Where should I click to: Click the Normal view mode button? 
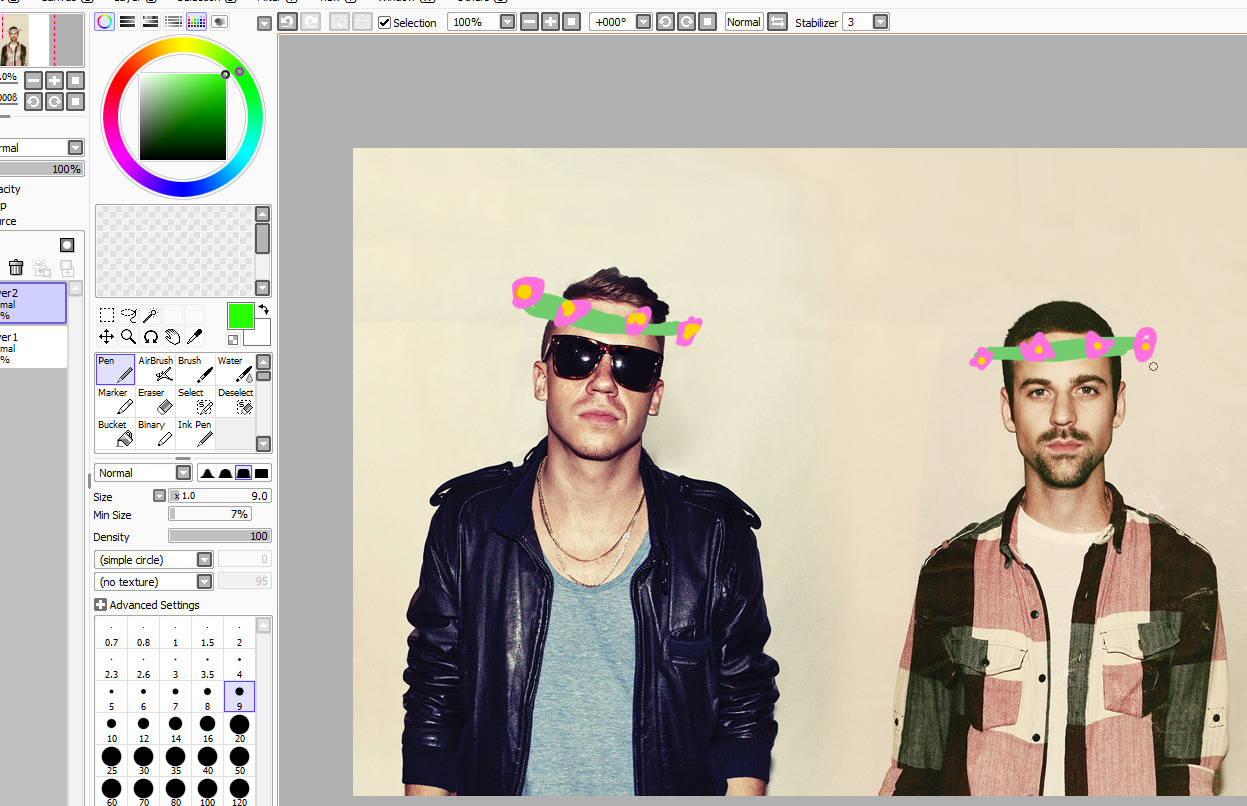tap(743, 22)
